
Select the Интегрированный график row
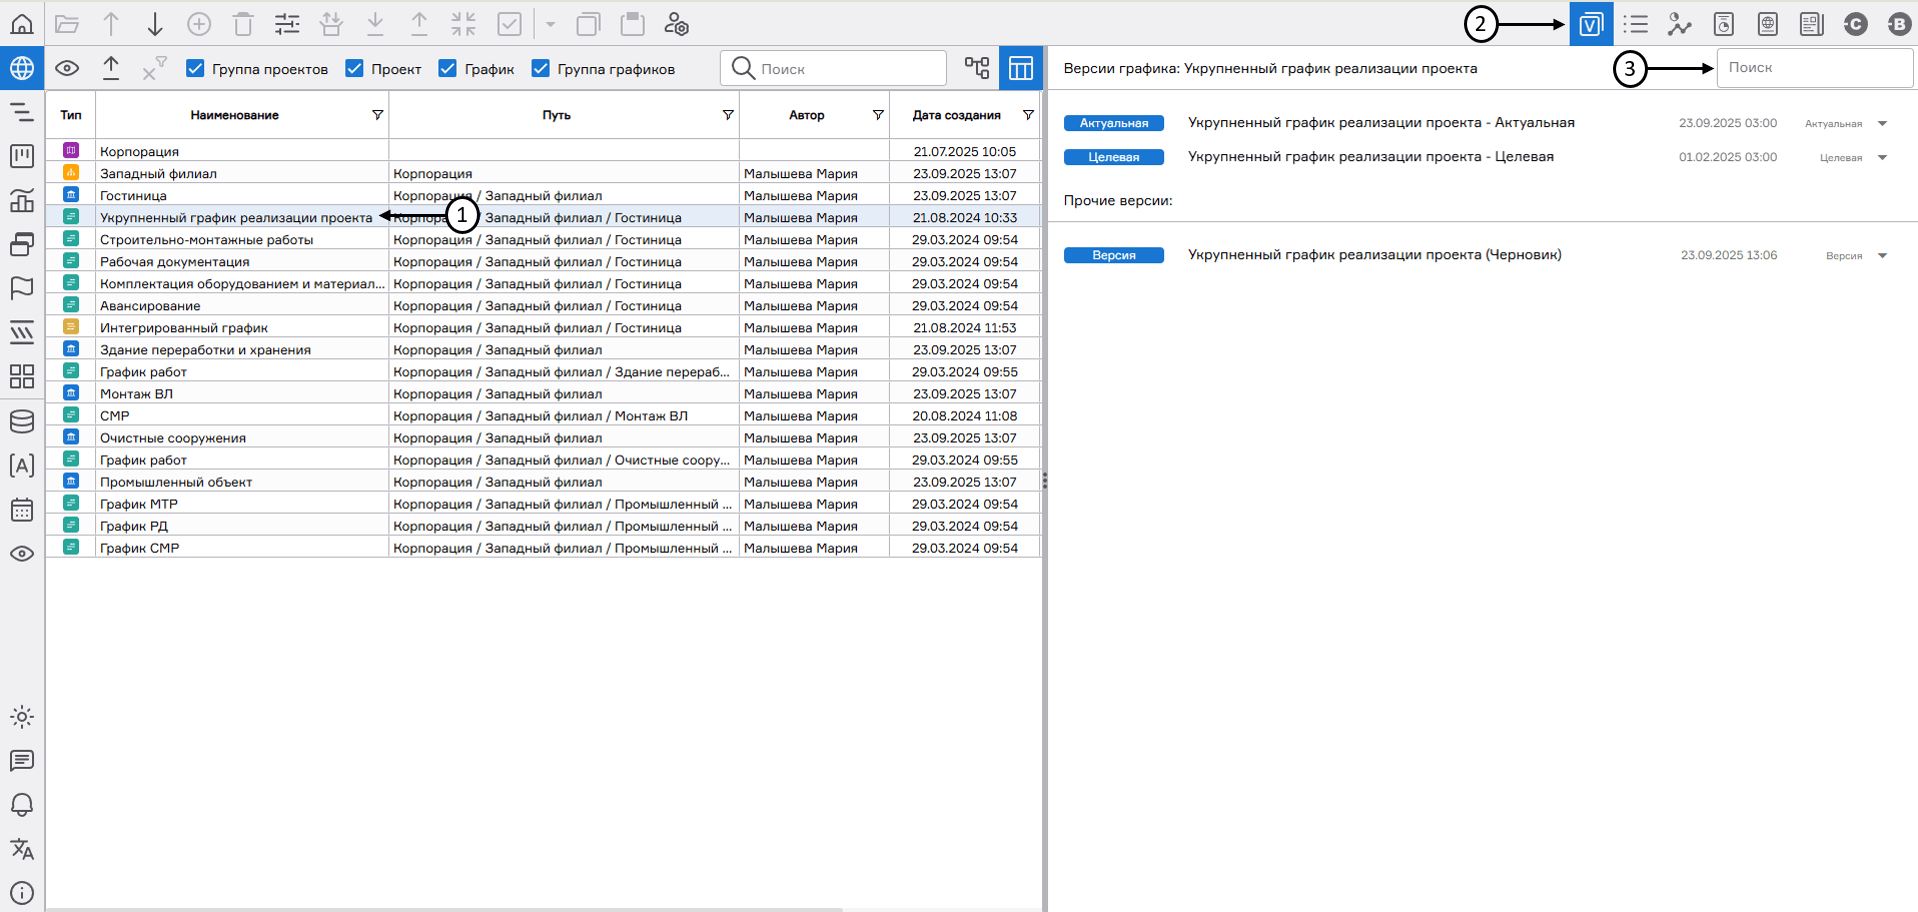coord(184,328)
